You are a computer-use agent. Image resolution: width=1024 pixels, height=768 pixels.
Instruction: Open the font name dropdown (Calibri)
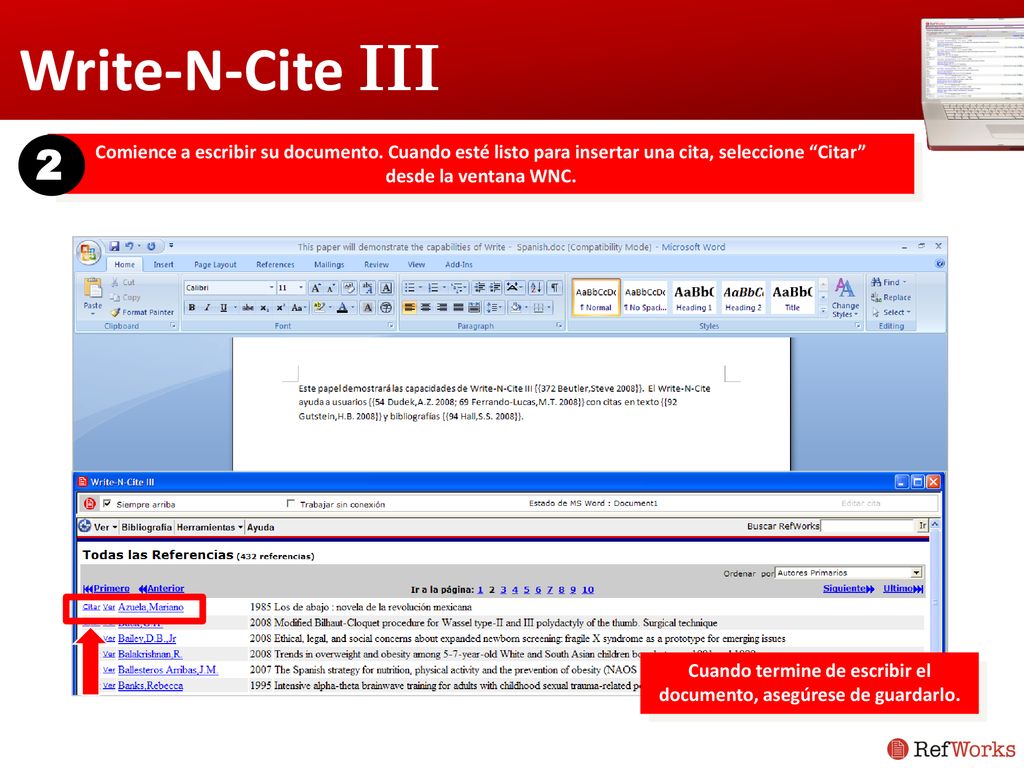[x=271, y=288]
